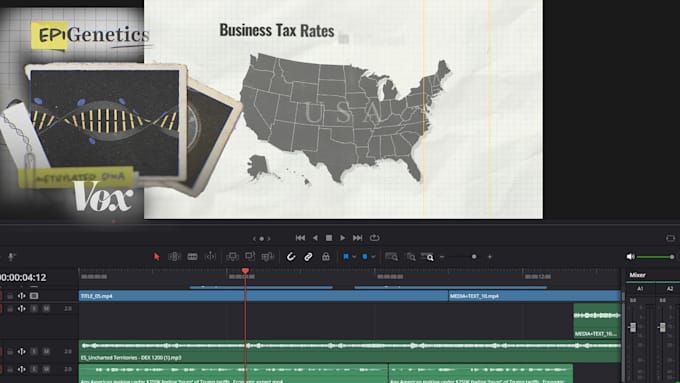Screen dimensions: 680x383
Task: Toggle auto select on TITLE_05.mp4 track
Action: click(21, 296)
